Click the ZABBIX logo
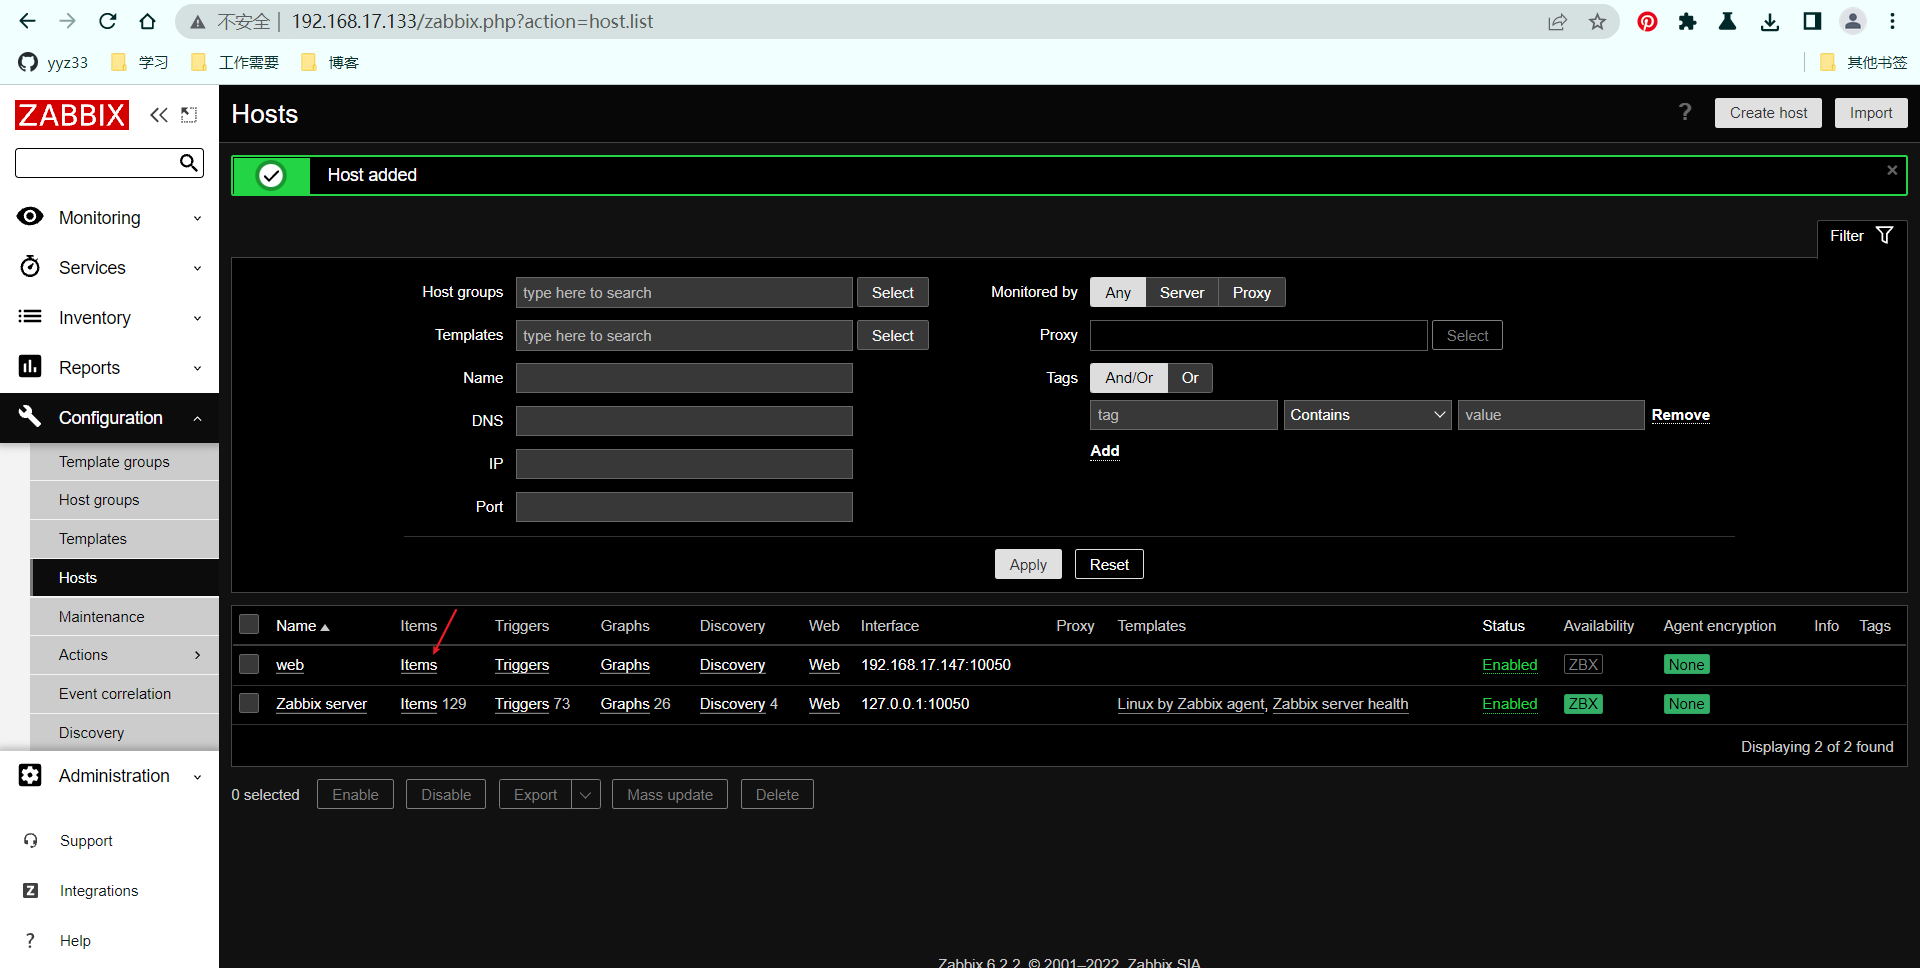The width and height of the screenshot is (1920, 968). pos(72,115)
